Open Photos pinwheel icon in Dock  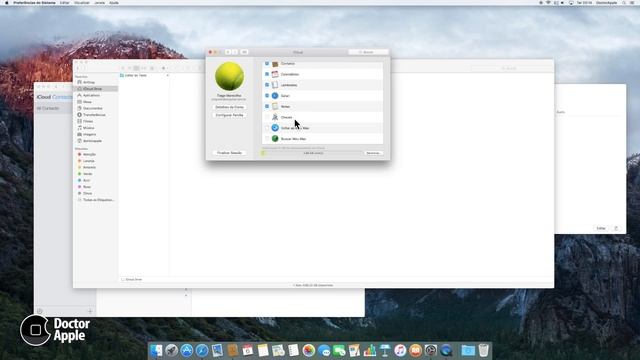click(x=309, y=350)
